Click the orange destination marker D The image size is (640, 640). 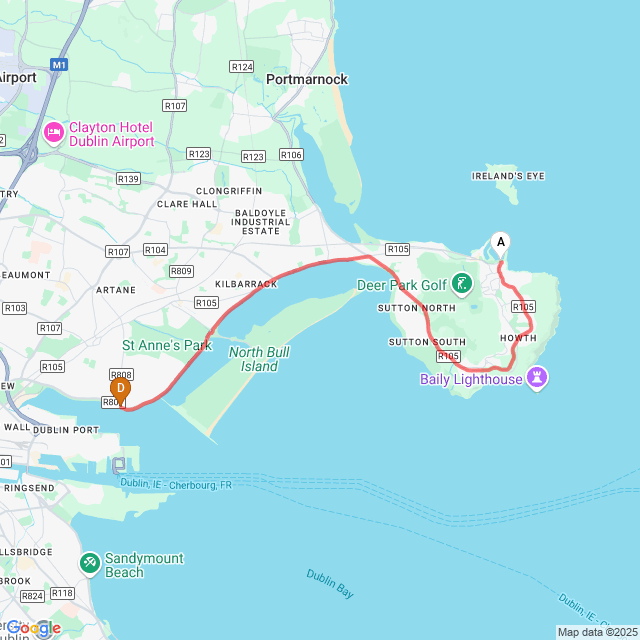120,391
